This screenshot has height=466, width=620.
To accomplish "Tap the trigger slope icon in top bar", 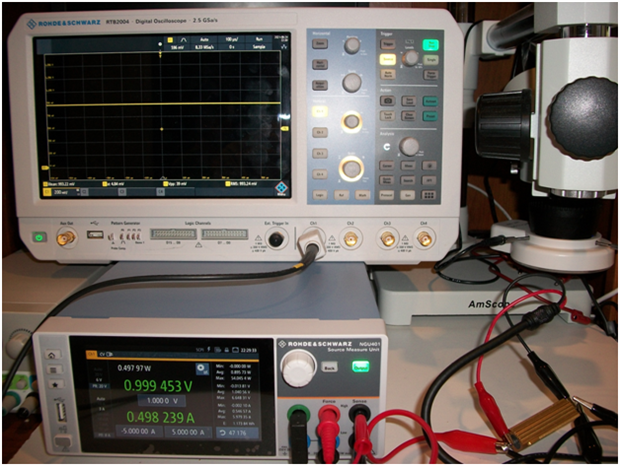I will click(183, 40).
